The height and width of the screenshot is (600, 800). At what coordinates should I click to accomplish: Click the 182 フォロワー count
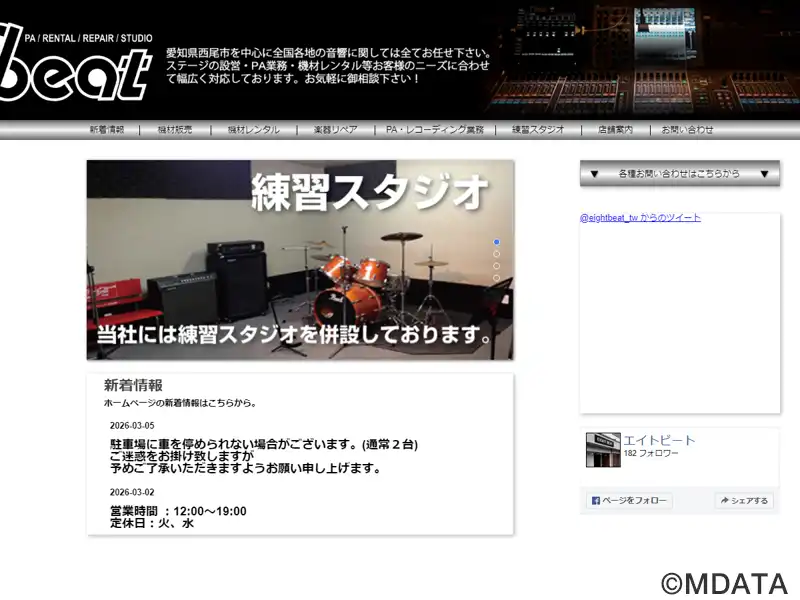point(651,453)
